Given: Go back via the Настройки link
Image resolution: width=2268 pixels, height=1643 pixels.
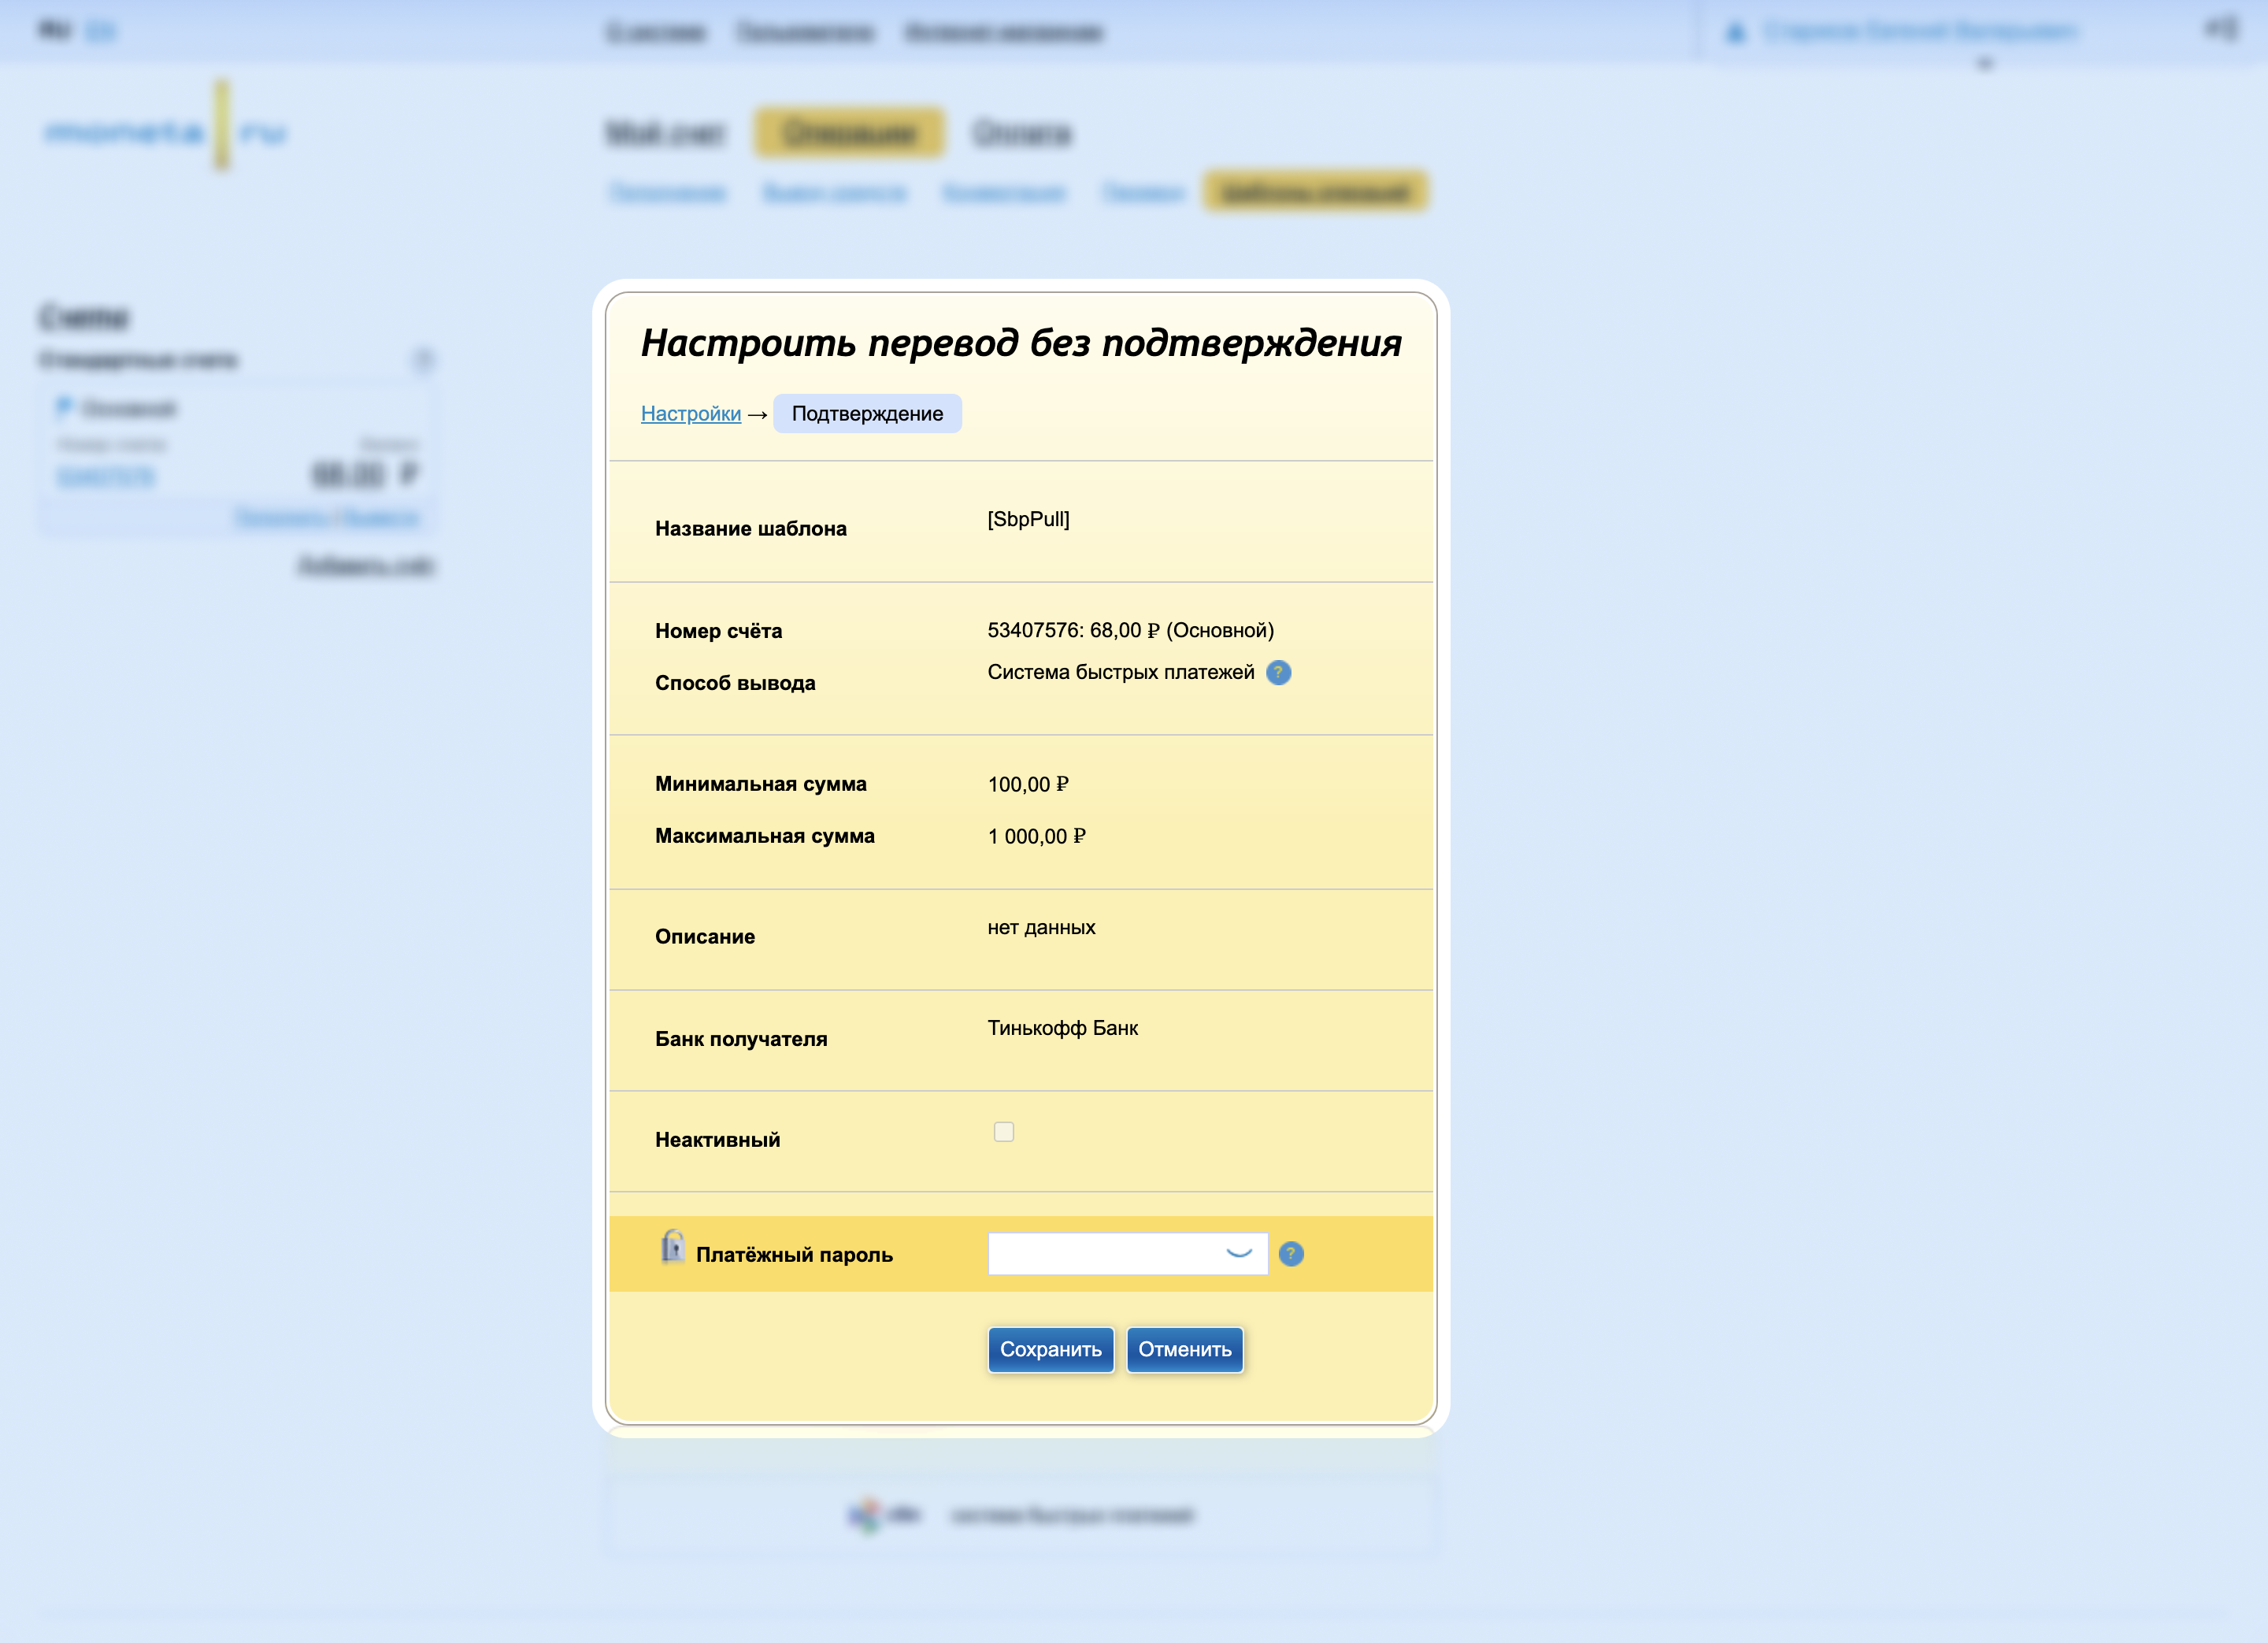Looking at the screenshot, I should (x=690, y=414).
